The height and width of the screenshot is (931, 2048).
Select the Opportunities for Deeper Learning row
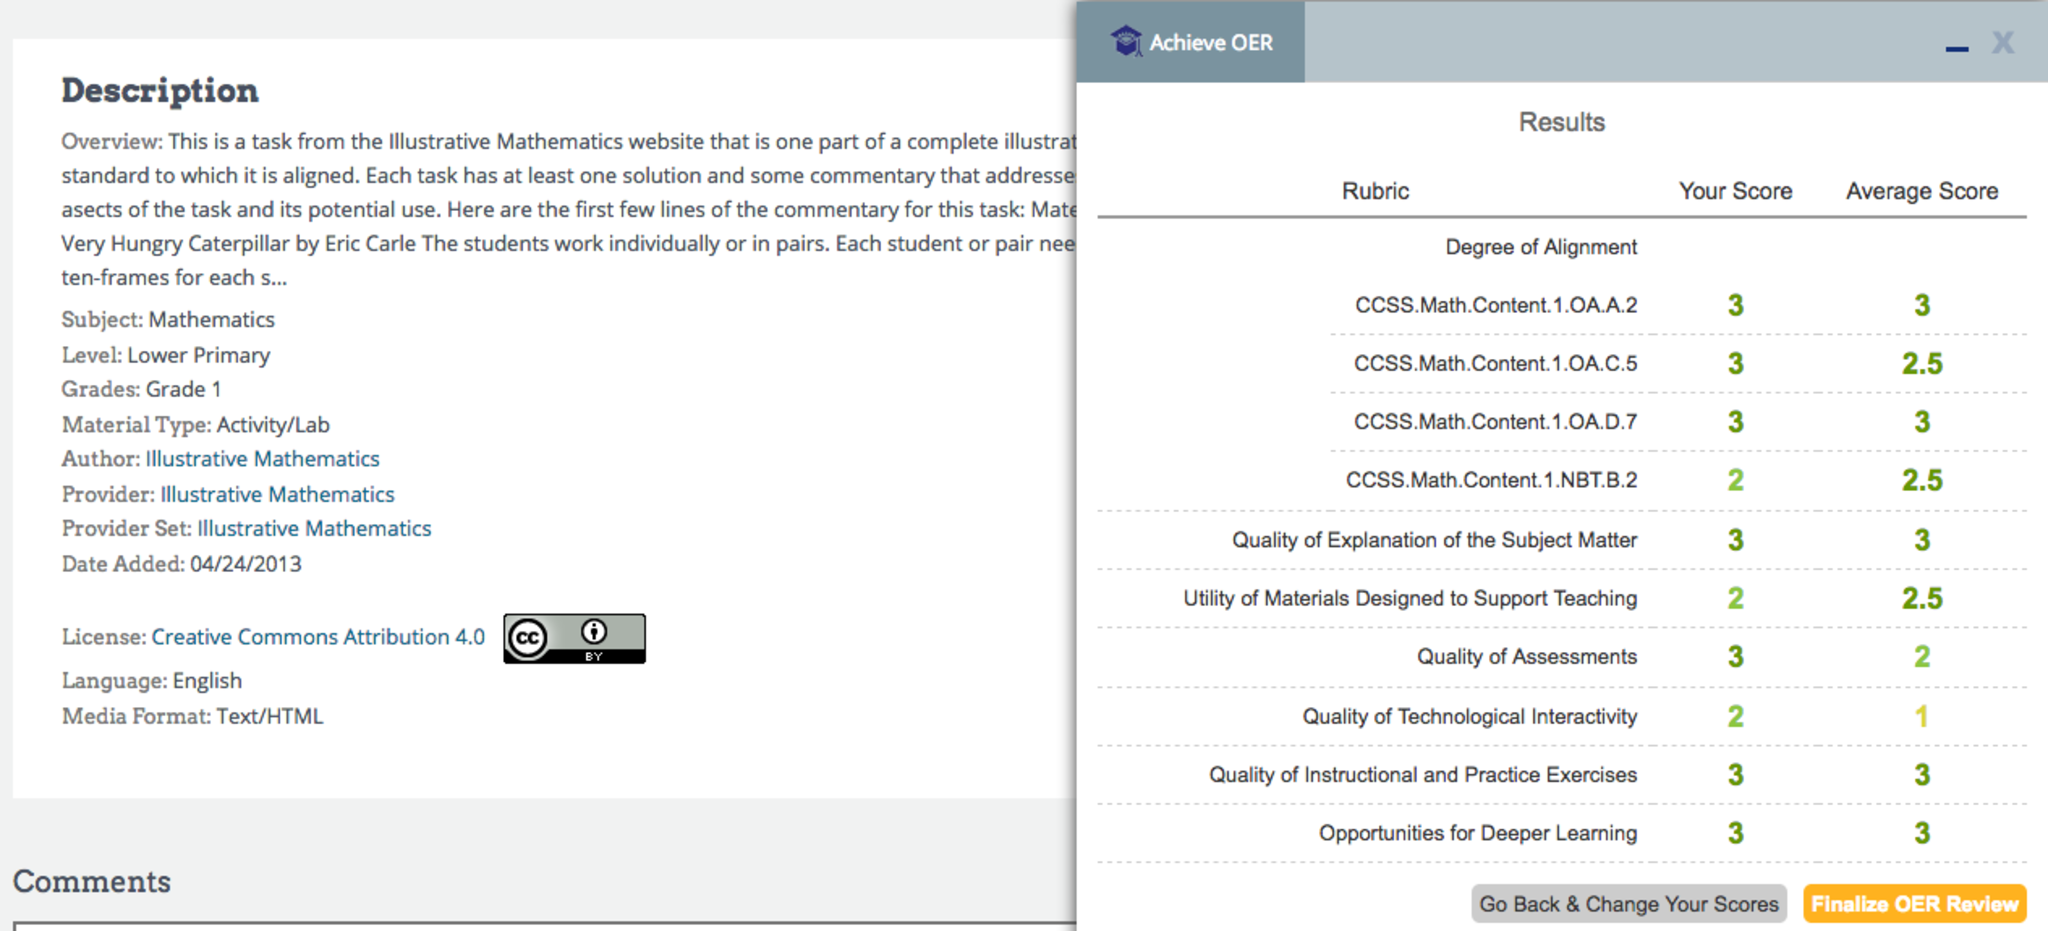[x=1477, y=833]
